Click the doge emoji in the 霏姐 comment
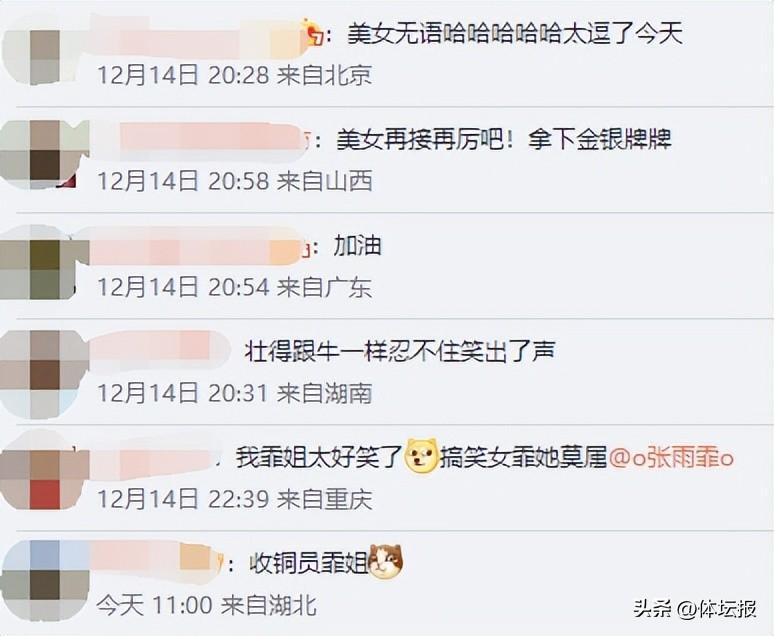774x636 pixels. (421, 455)
